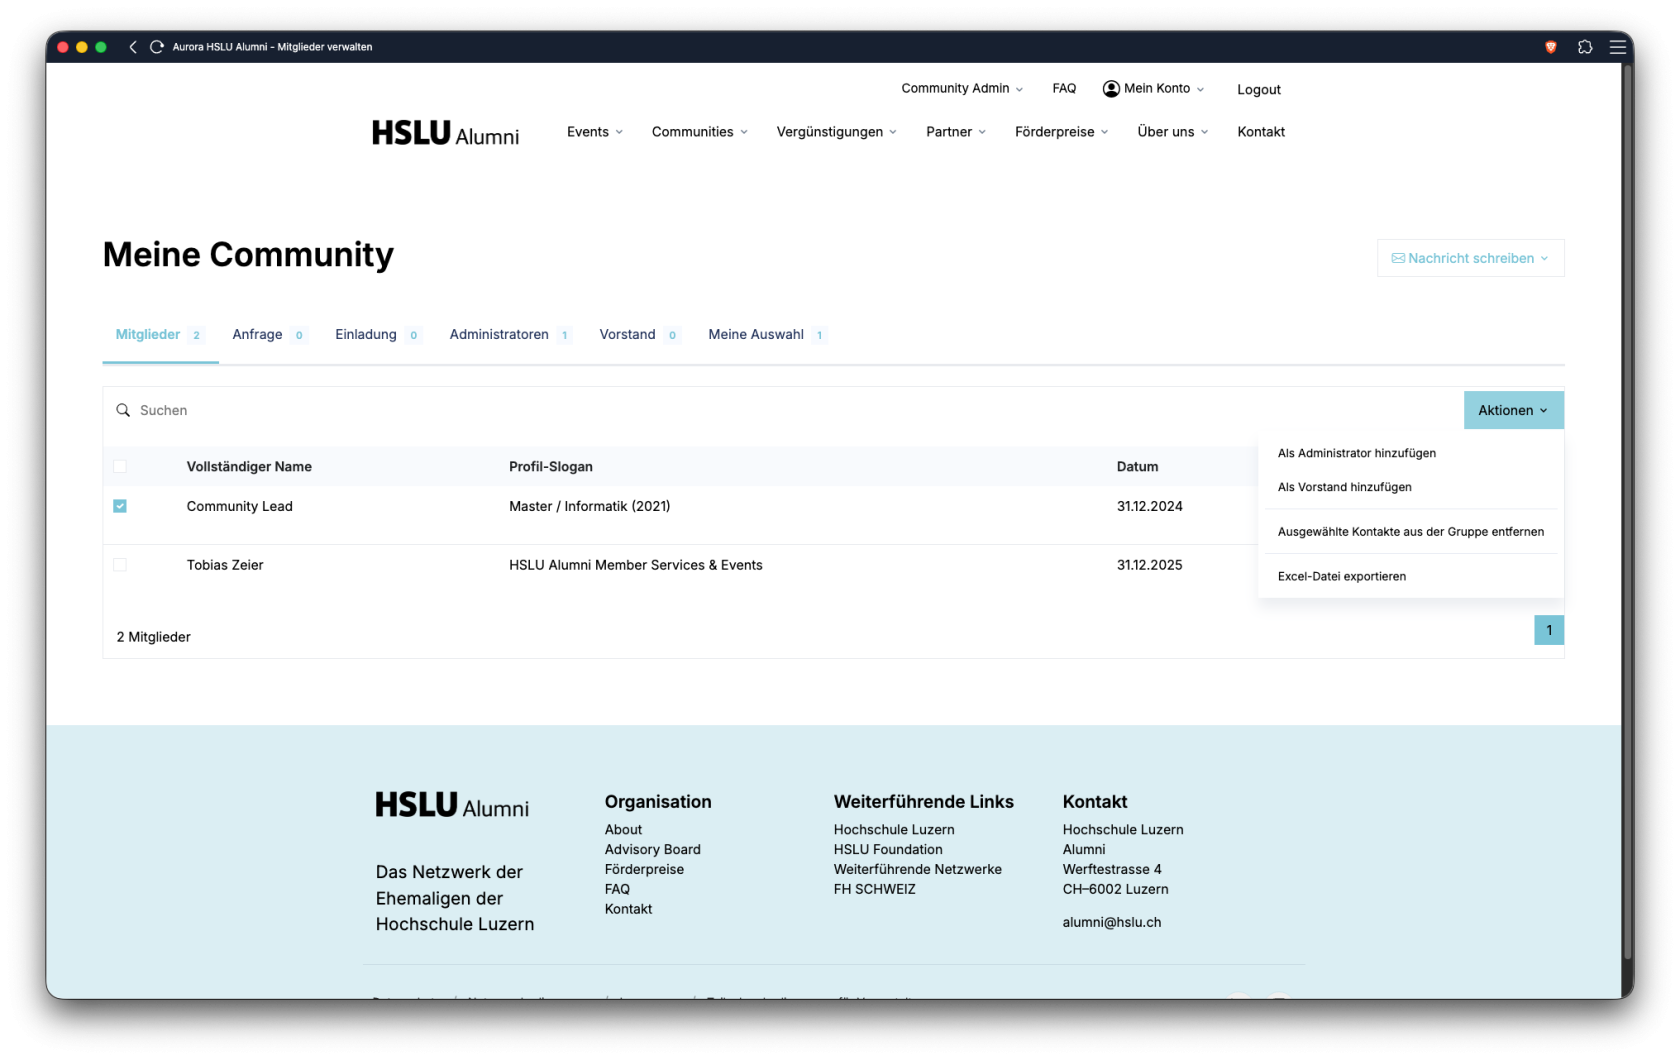The width and height of the screenshot is (1680, 1060).
Task: Open Weiterführende Netzwerke footer link
Action: [x=918, y=870]
